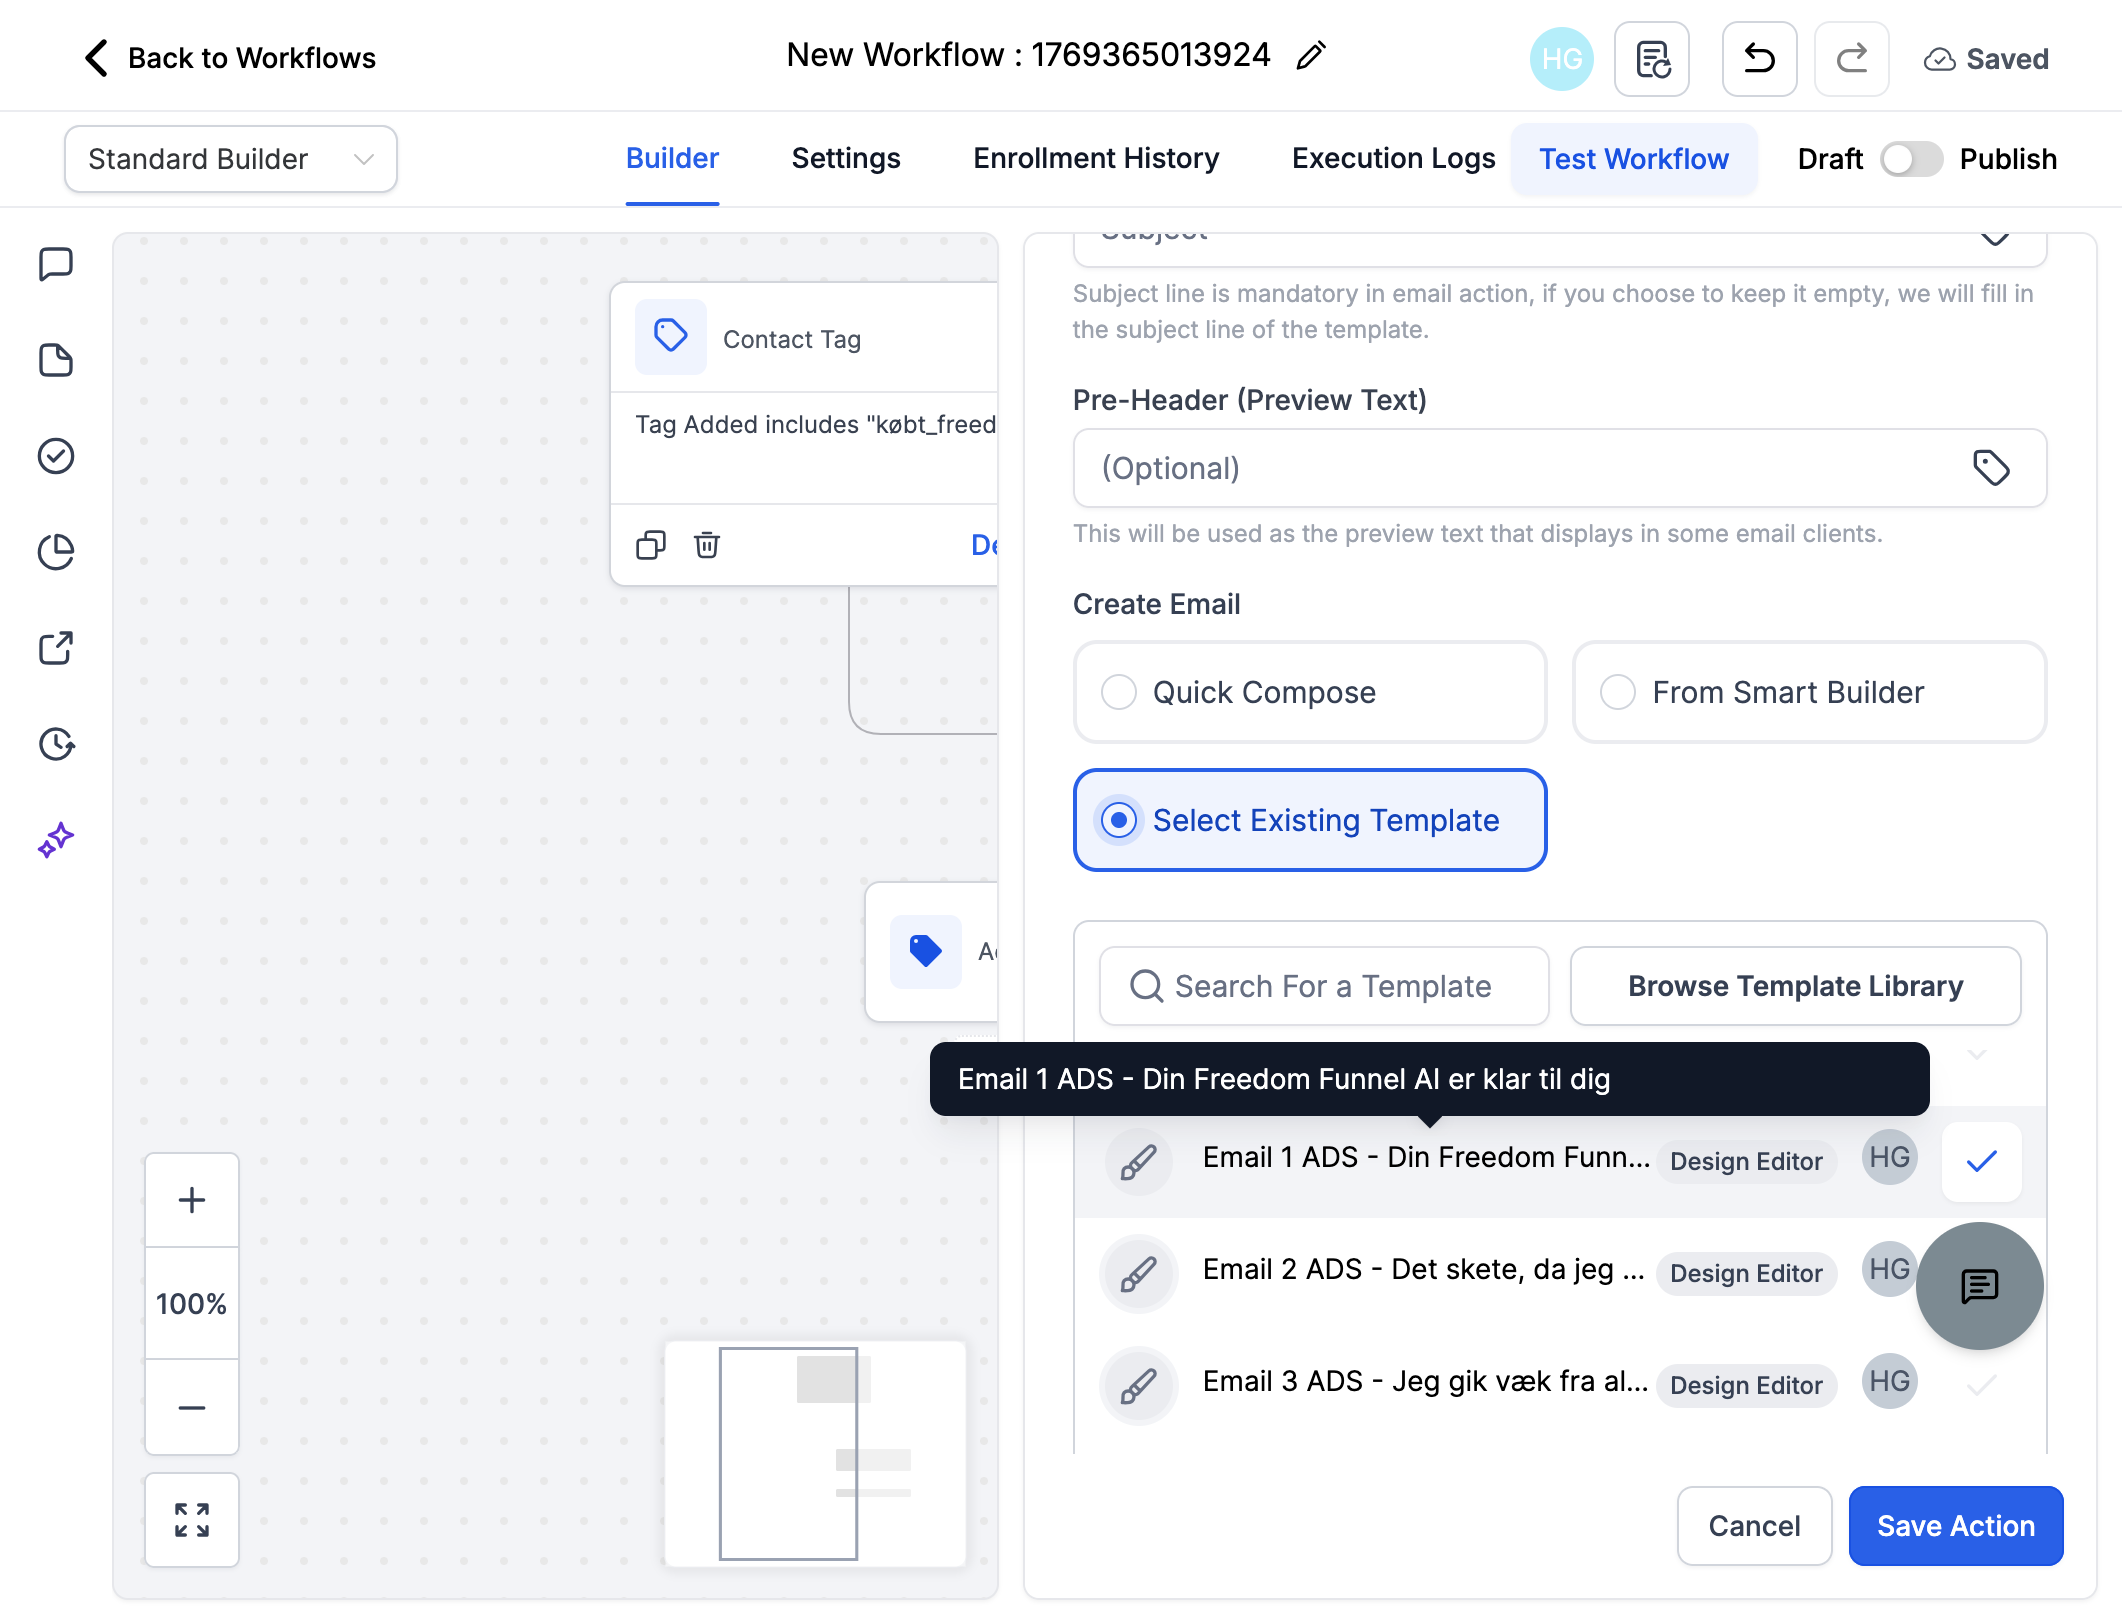
Task: Duplicate the Contact Tag trigger card
Action: click(x=651, y=545)
